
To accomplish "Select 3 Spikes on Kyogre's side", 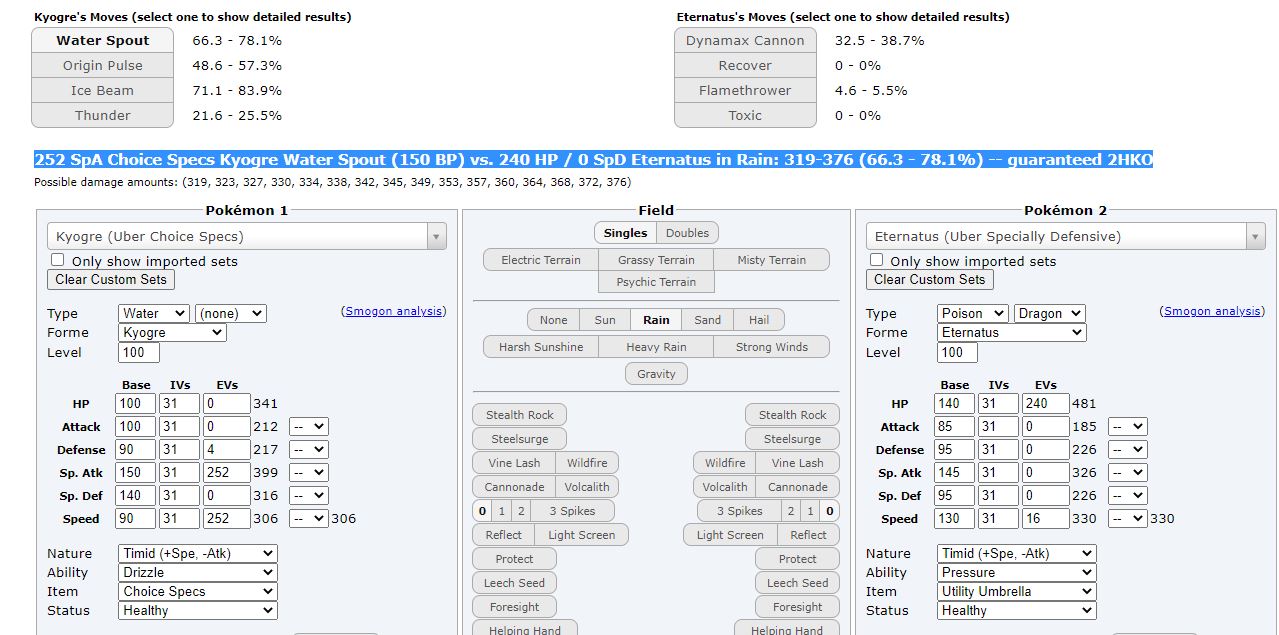I will (572, 511).
